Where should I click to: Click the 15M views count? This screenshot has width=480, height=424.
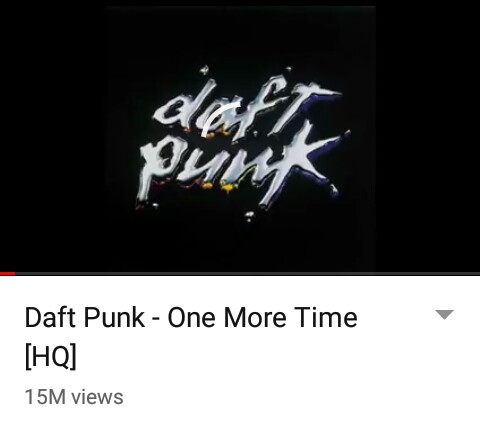[x=74, y=397]
